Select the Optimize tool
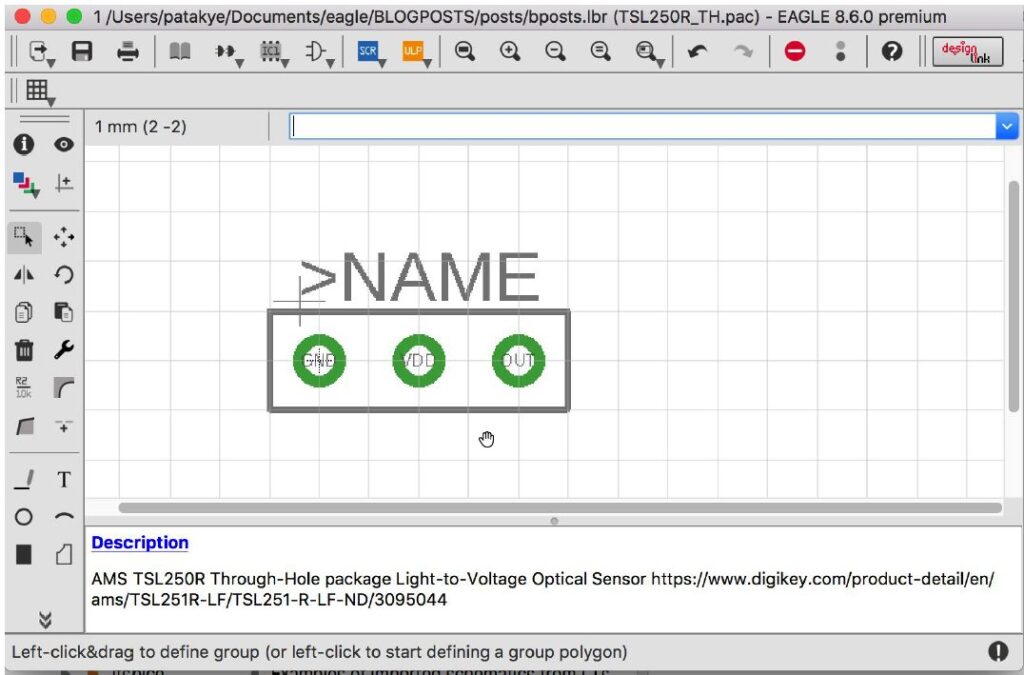This screenshot has height=675, width=1024. click(63, 426)
